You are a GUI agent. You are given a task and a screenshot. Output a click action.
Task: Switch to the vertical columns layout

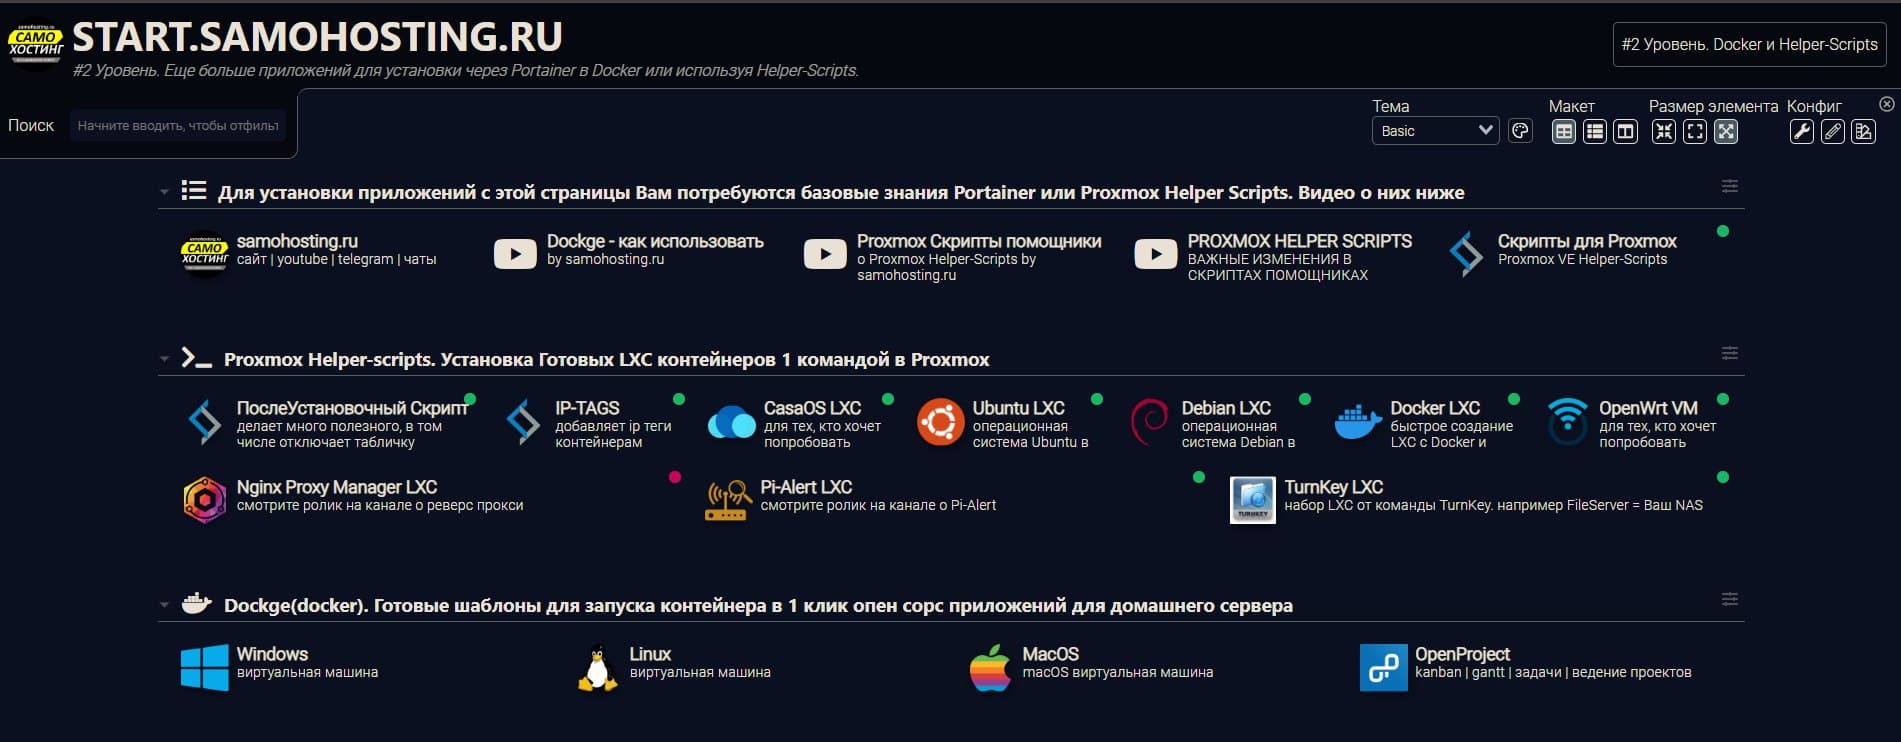click(1626, 131)
